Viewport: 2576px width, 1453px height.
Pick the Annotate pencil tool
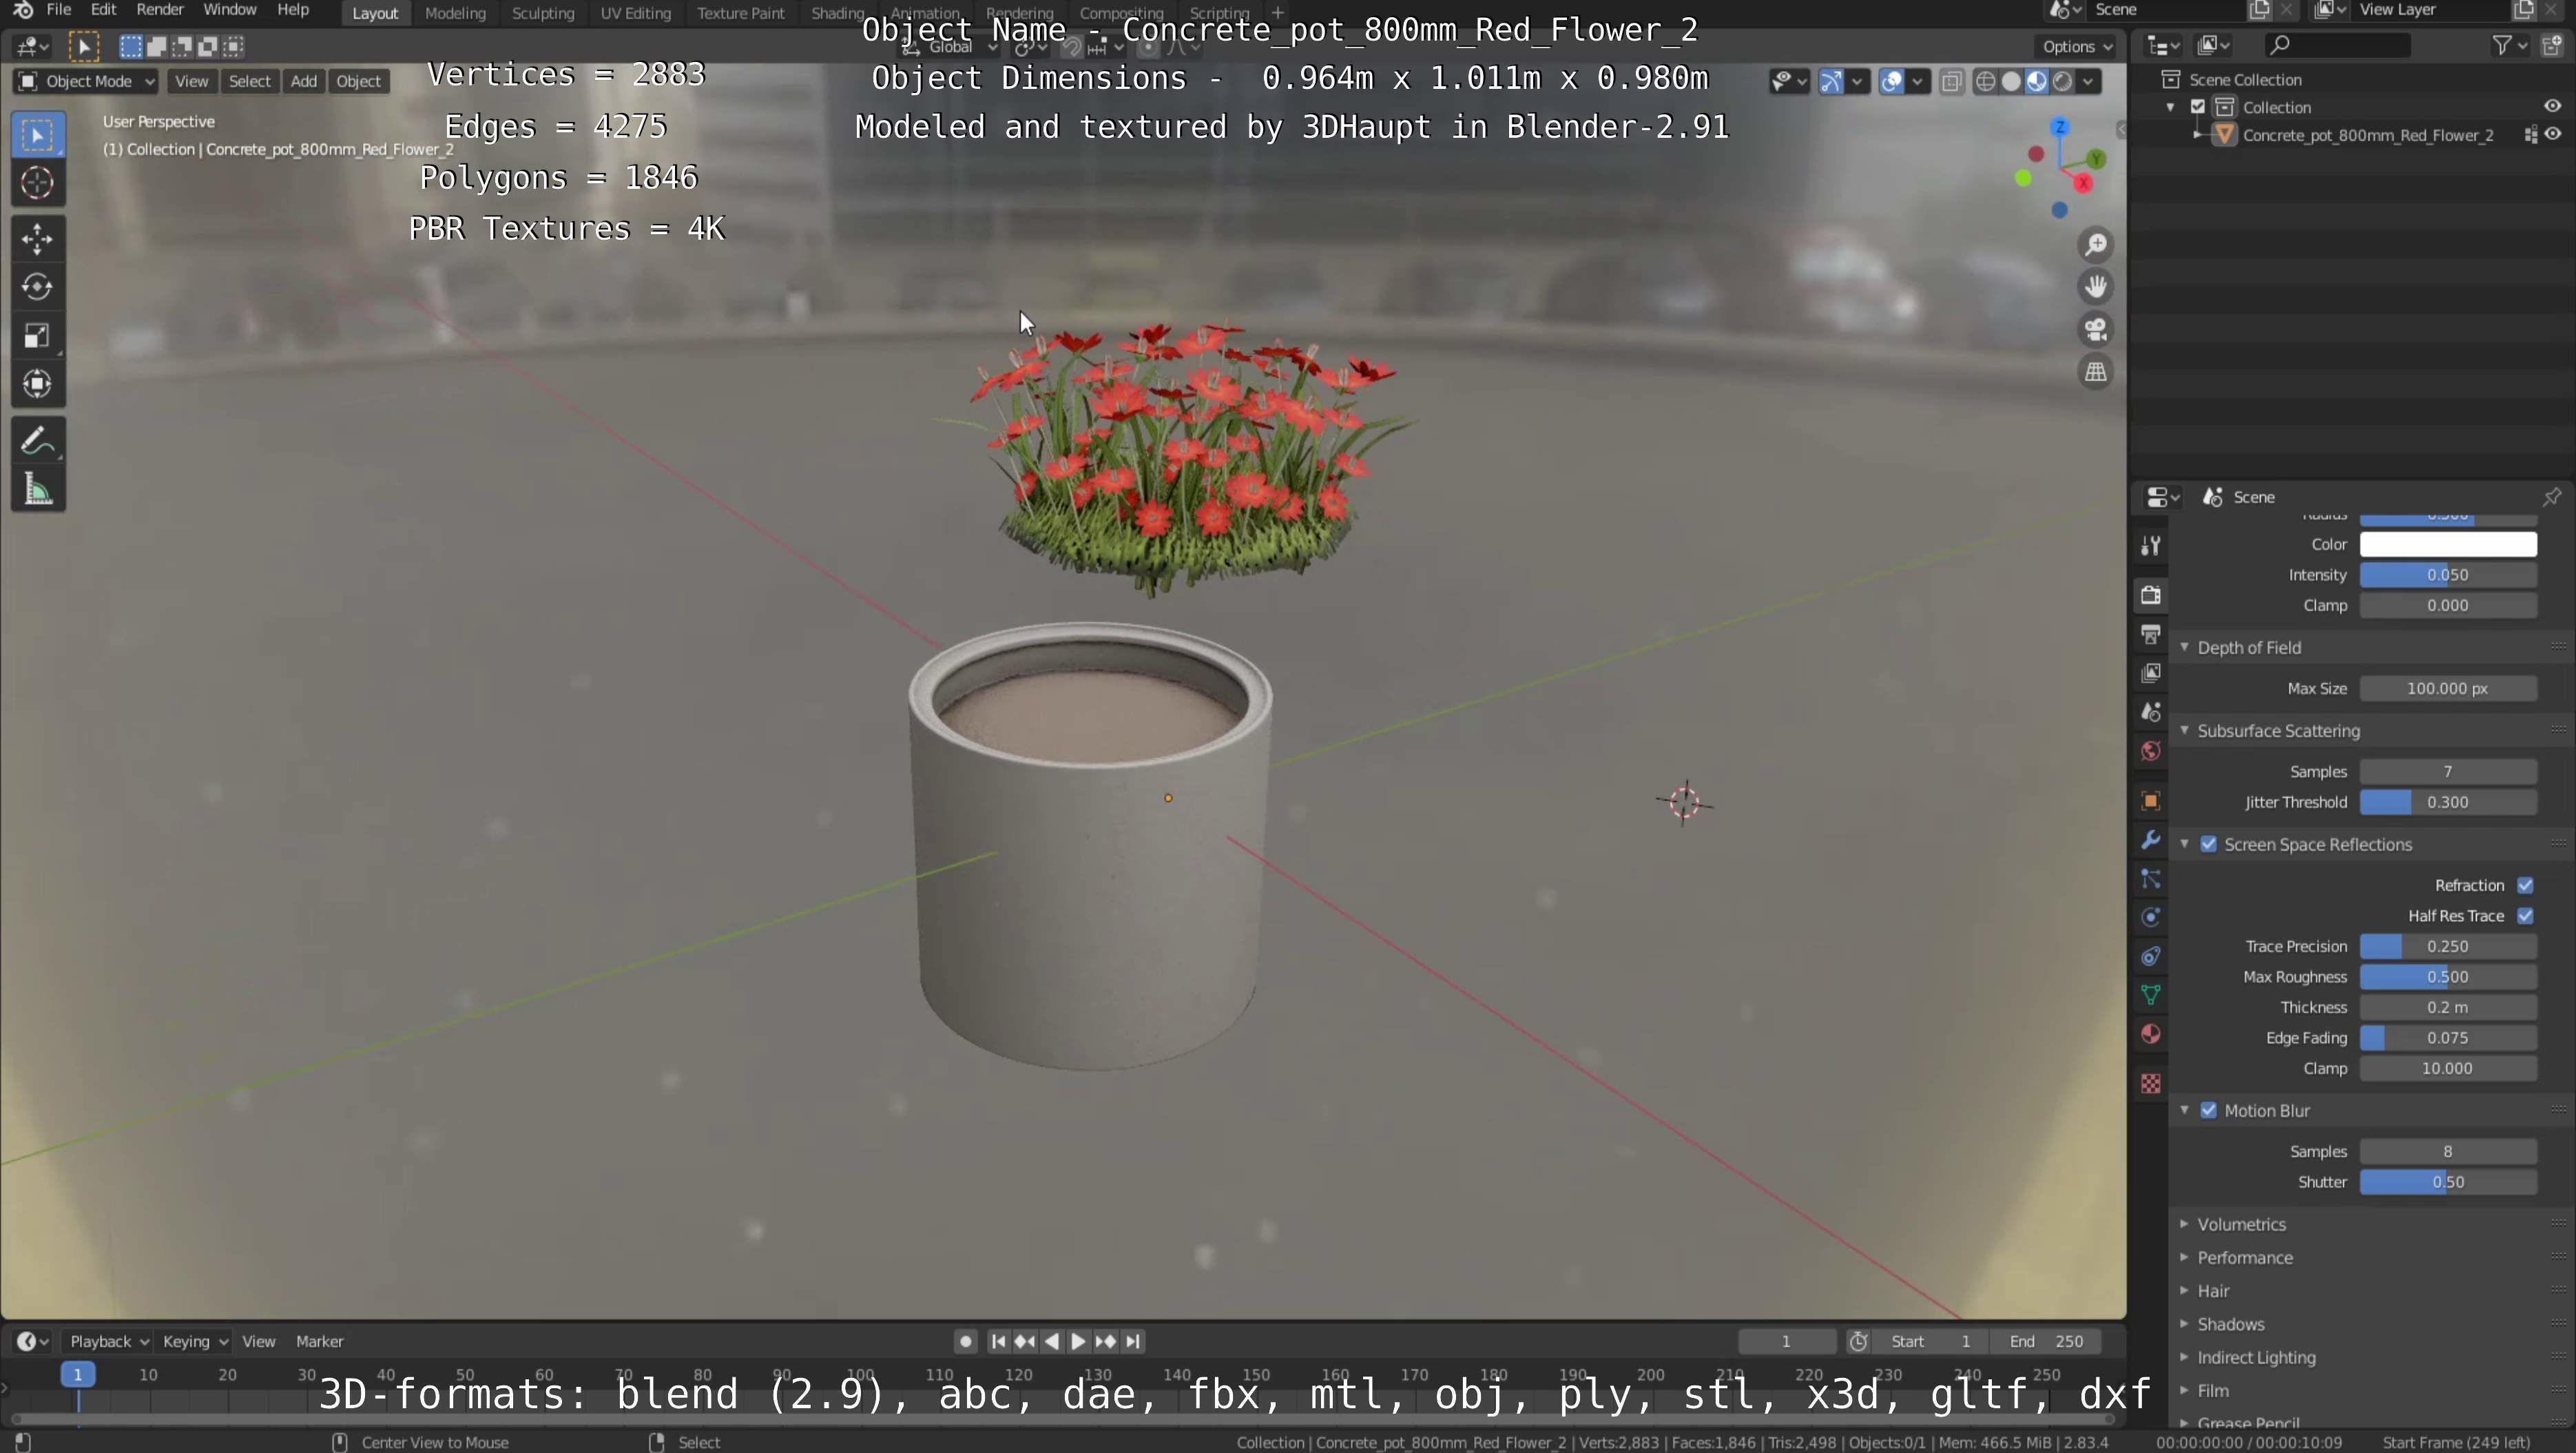pos(37,440)
